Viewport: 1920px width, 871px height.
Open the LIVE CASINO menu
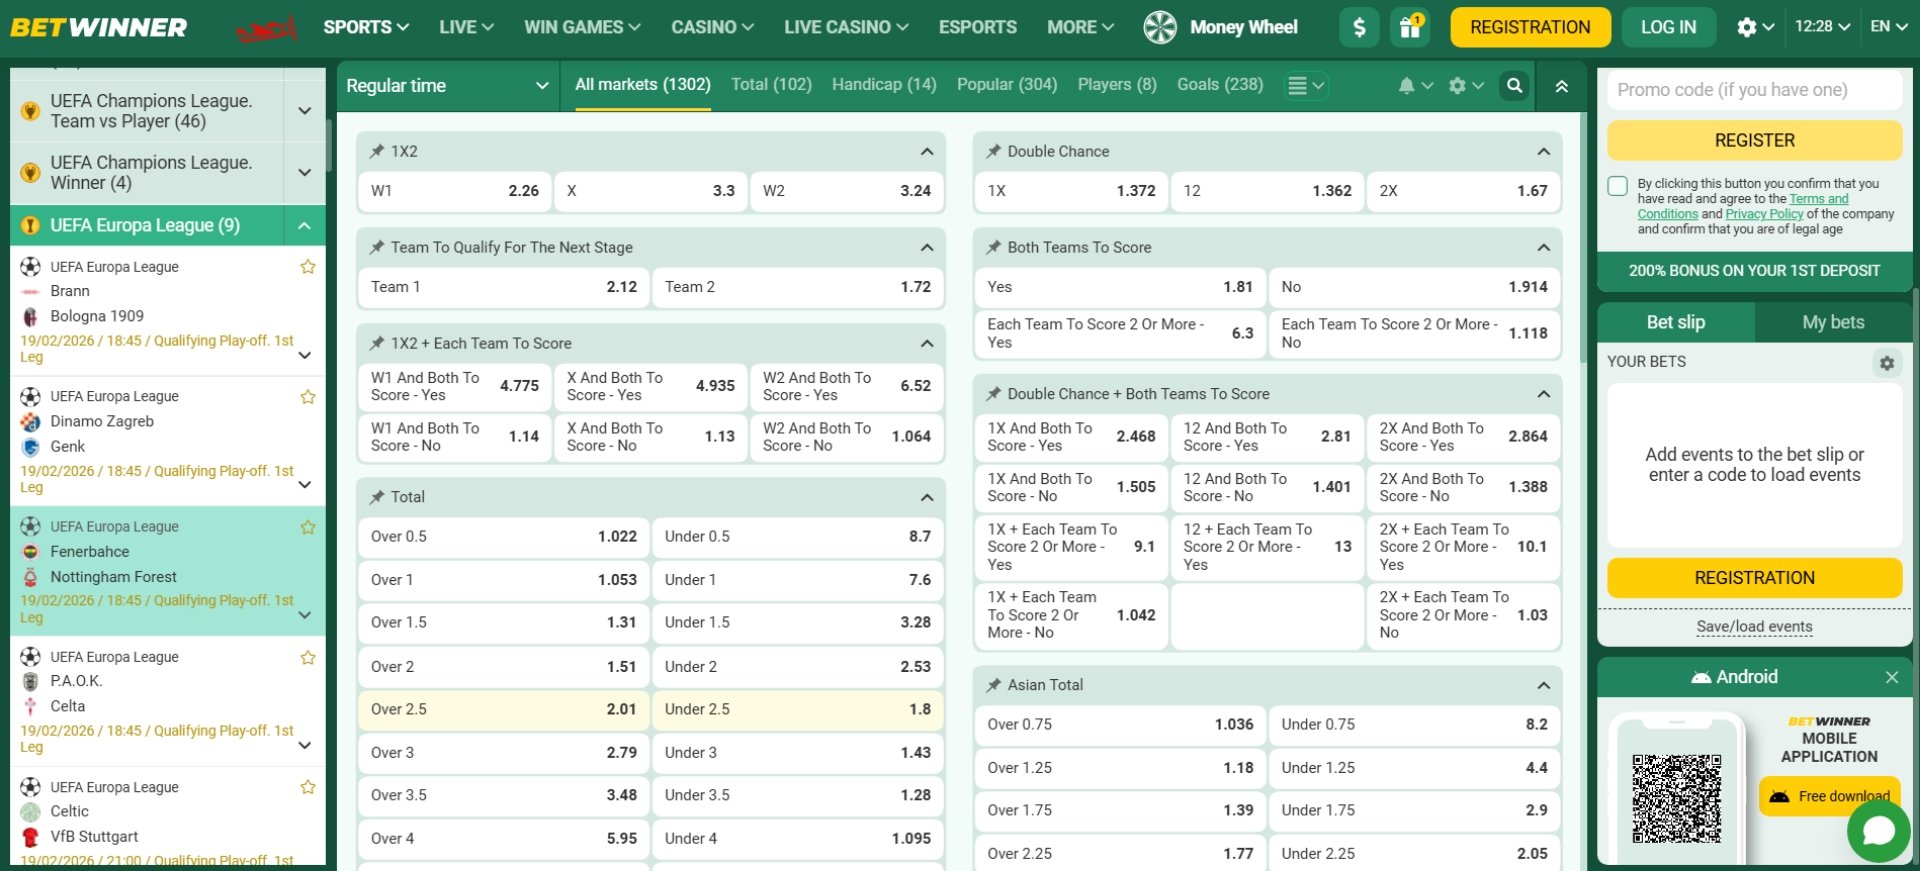coord(846,27)
